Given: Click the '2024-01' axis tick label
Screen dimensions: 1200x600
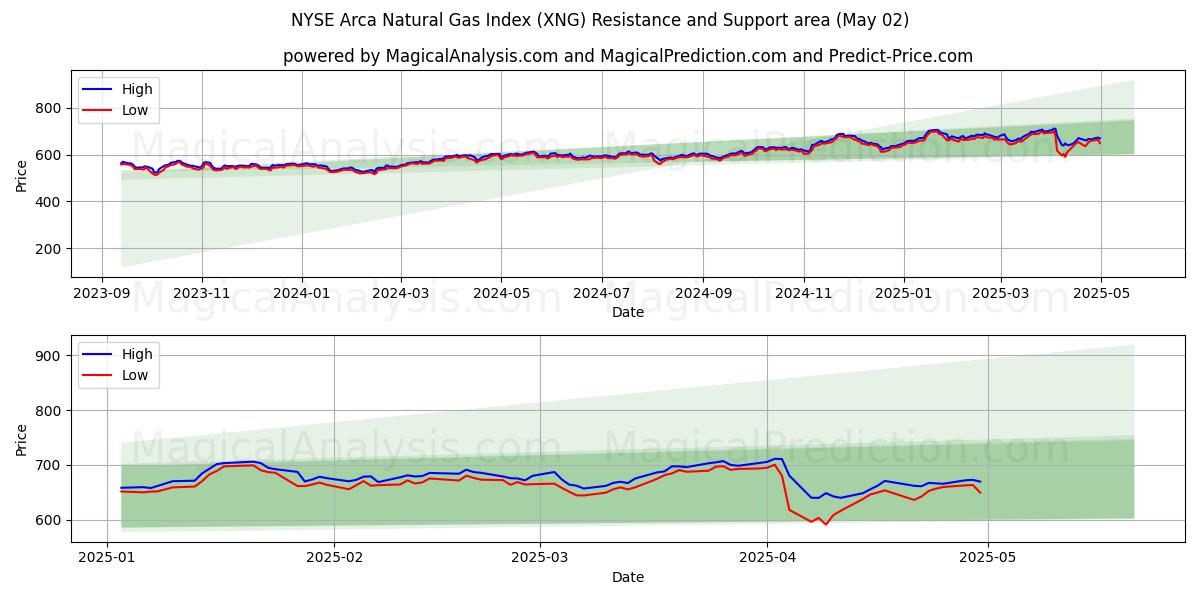Looking at the screenshot, I should (x=302, y=294).
